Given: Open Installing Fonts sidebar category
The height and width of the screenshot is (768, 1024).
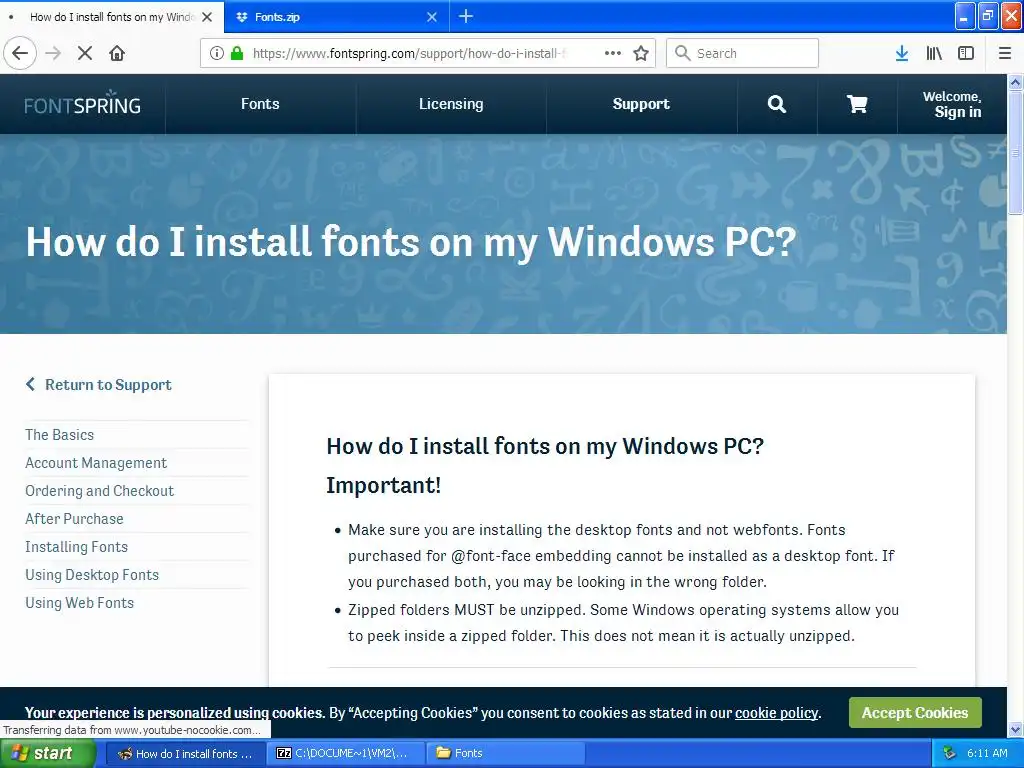Looking at the screenshot, I should pos(76,547).
